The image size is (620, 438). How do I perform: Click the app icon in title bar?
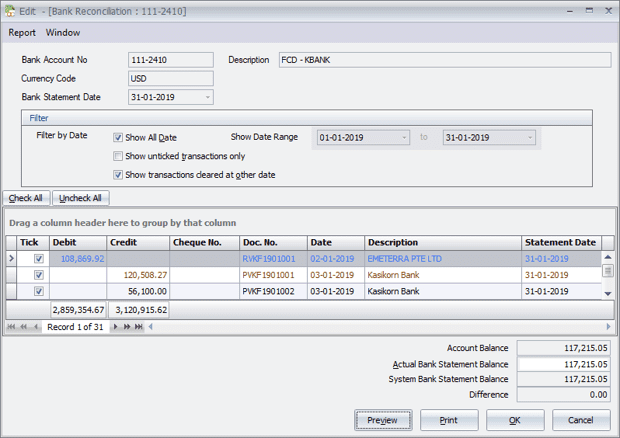tap(11, 10)
